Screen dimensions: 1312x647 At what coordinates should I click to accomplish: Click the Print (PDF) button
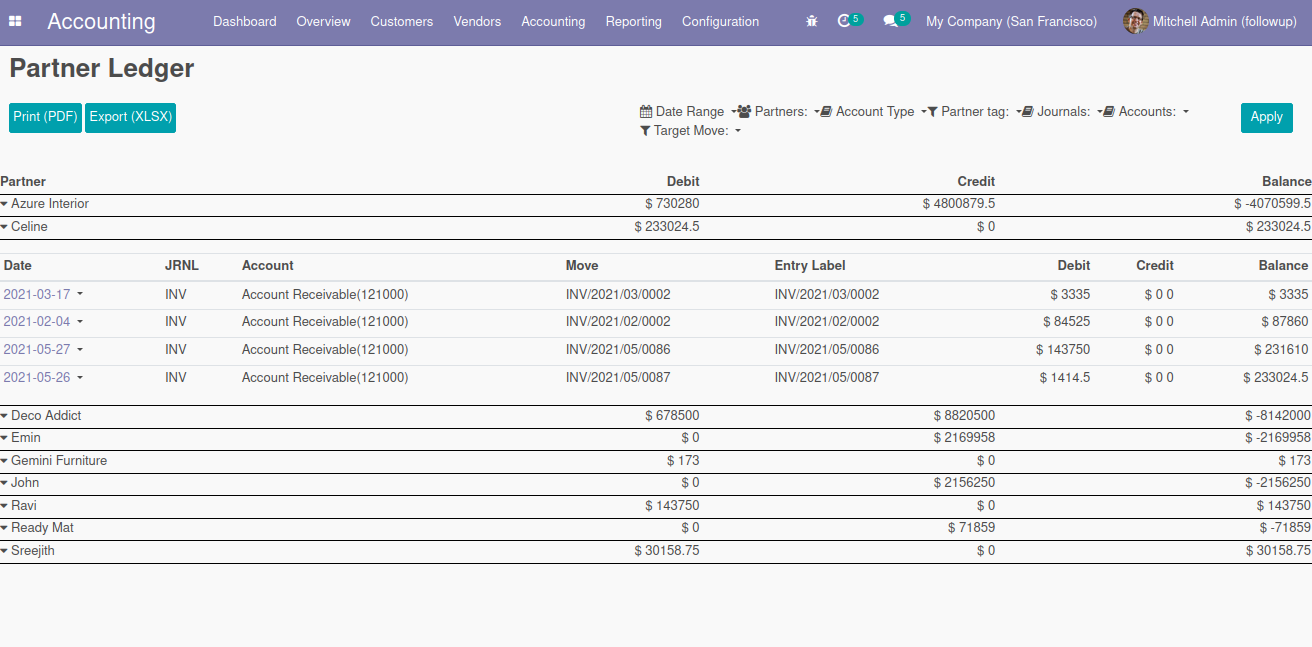pos(45,117)
